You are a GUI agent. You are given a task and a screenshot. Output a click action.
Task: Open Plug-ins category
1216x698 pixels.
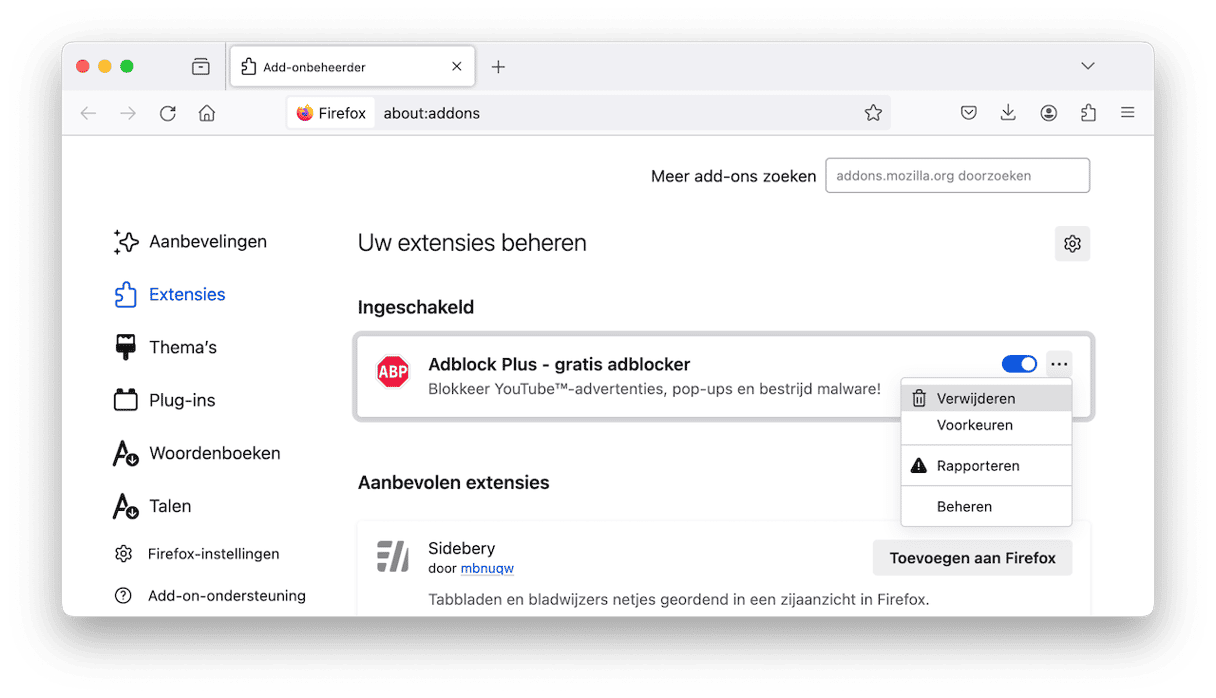click(165, 400)
